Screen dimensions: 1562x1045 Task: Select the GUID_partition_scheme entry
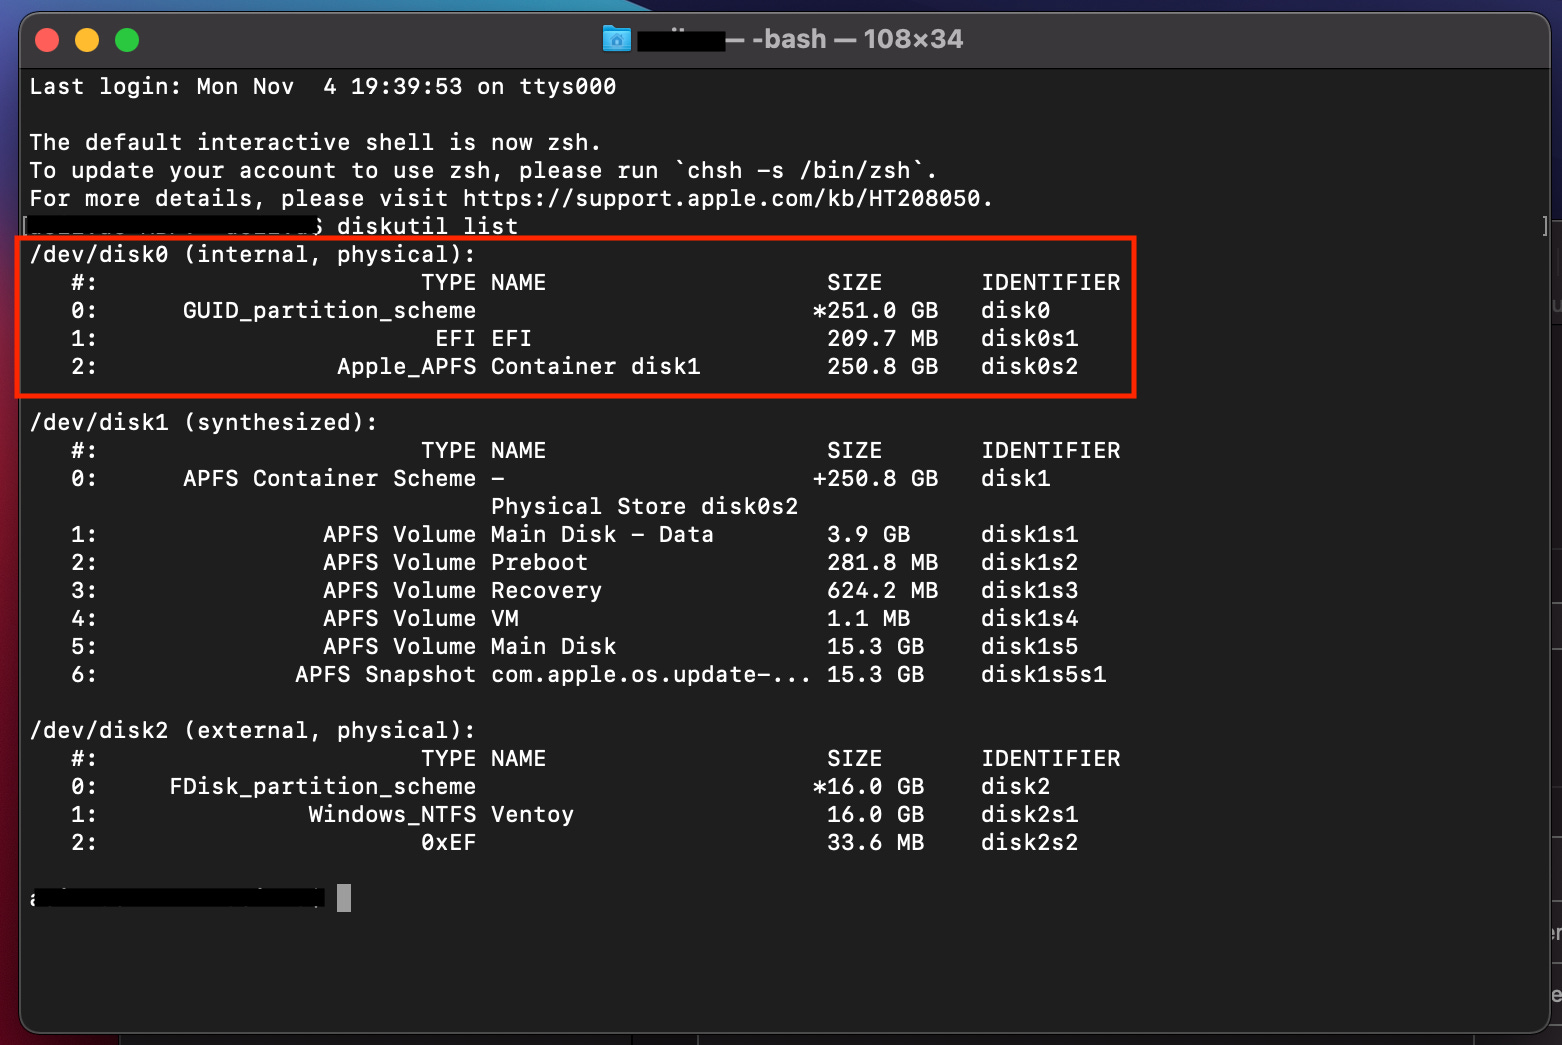(330, 310)
